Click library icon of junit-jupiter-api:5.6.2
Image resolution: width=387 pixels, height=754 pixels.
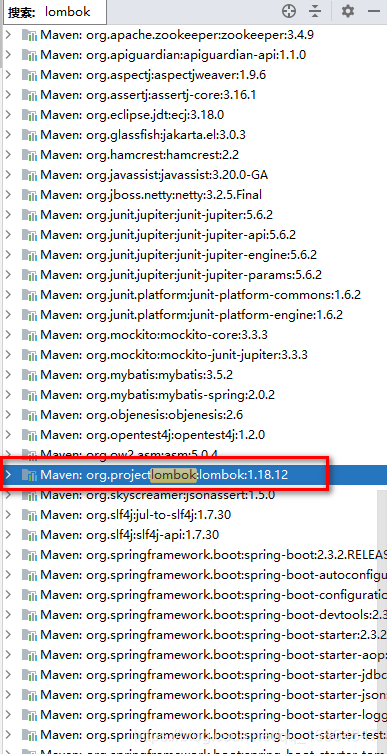click(29, 235)
